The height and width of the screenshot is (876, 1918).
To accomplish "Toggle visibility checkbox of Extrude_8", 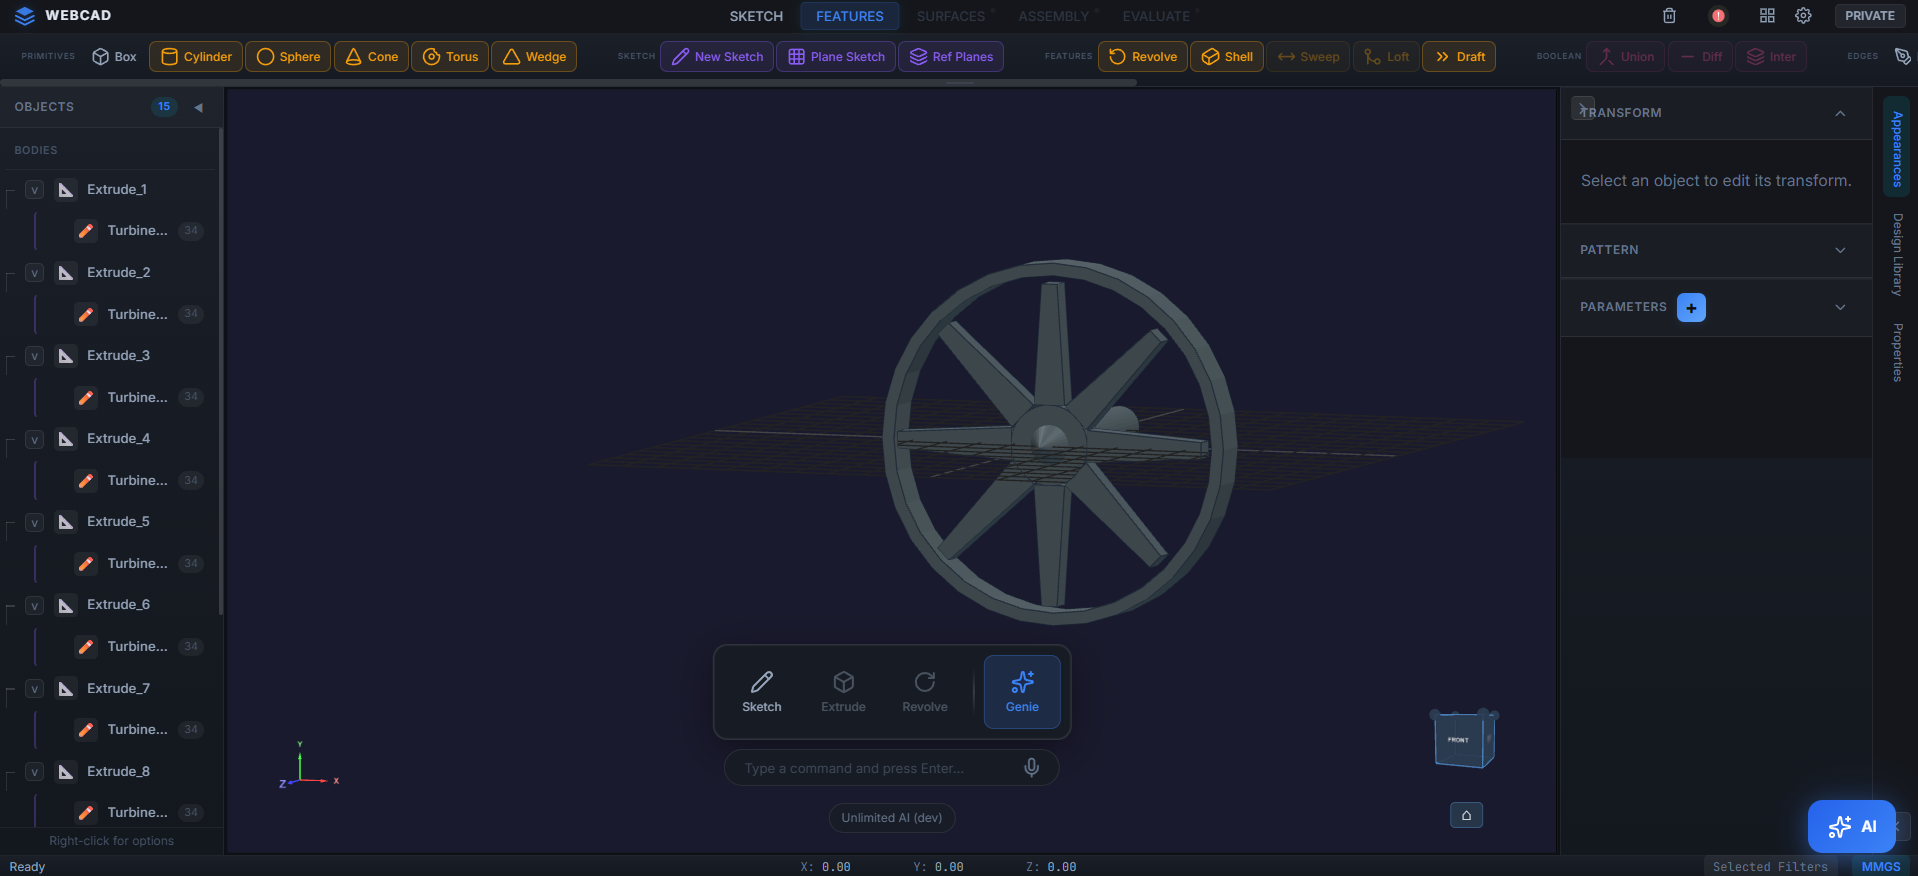I will pos(35,772).
